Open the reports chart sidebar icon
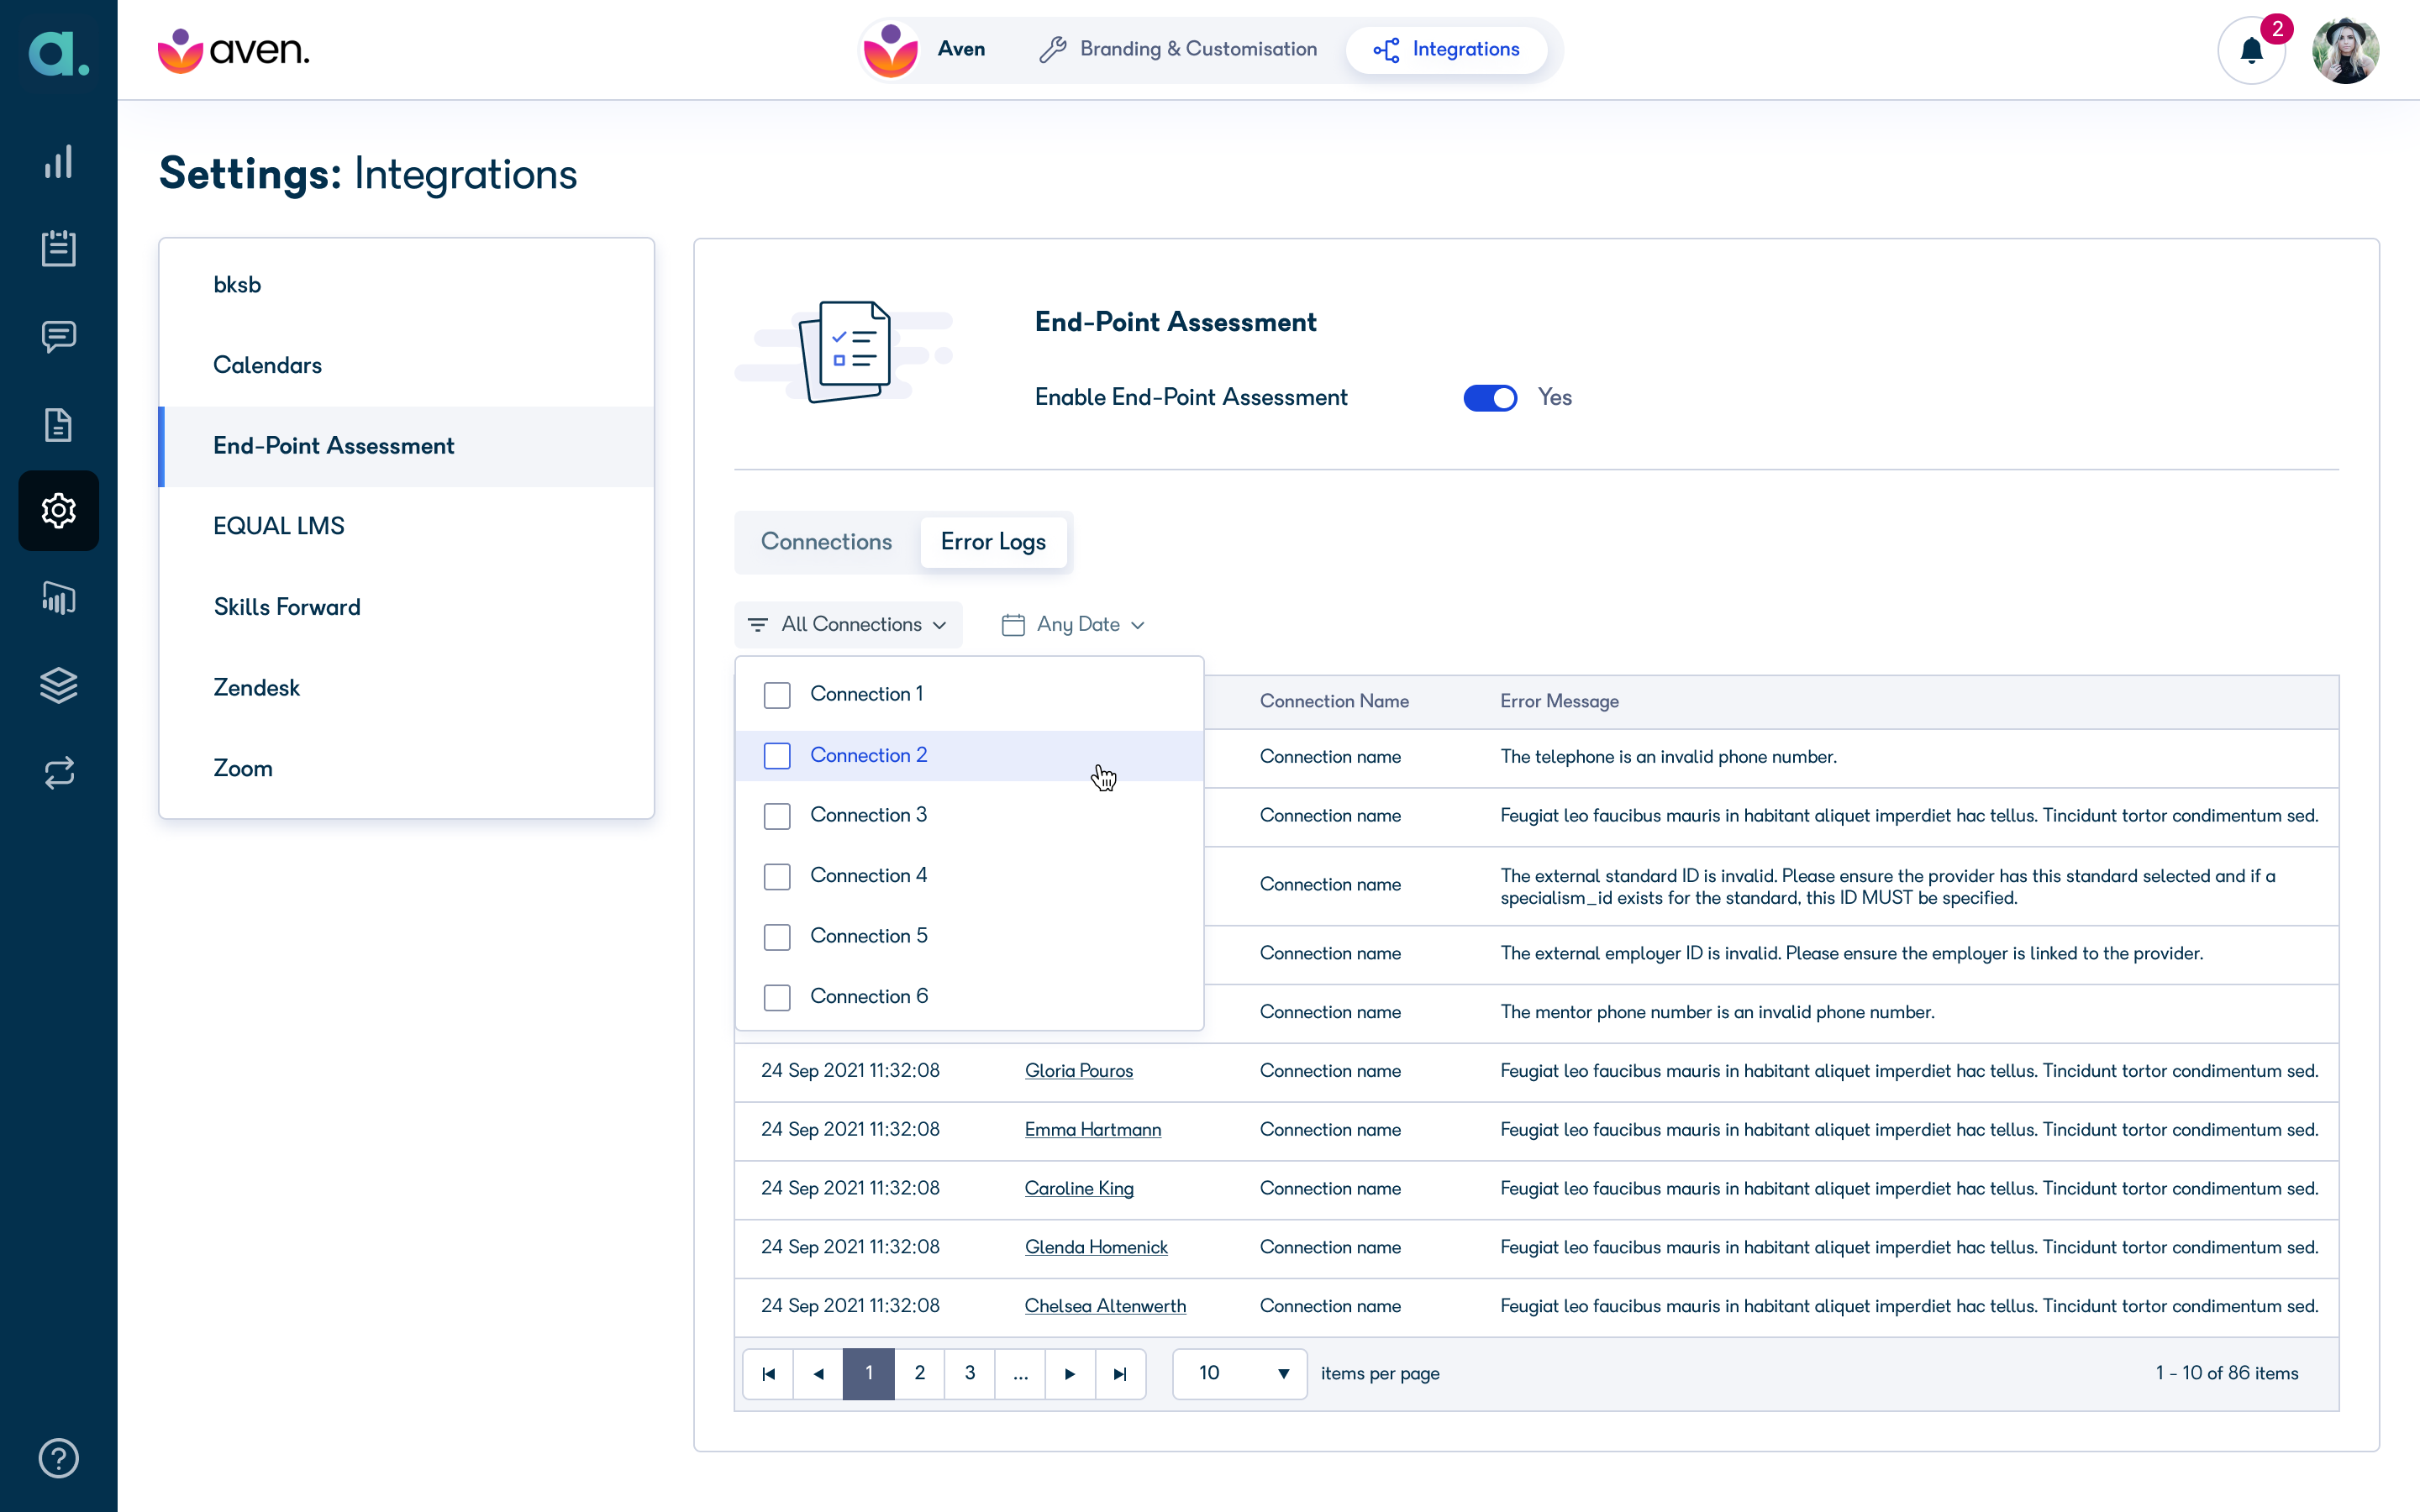 (58, 598)
